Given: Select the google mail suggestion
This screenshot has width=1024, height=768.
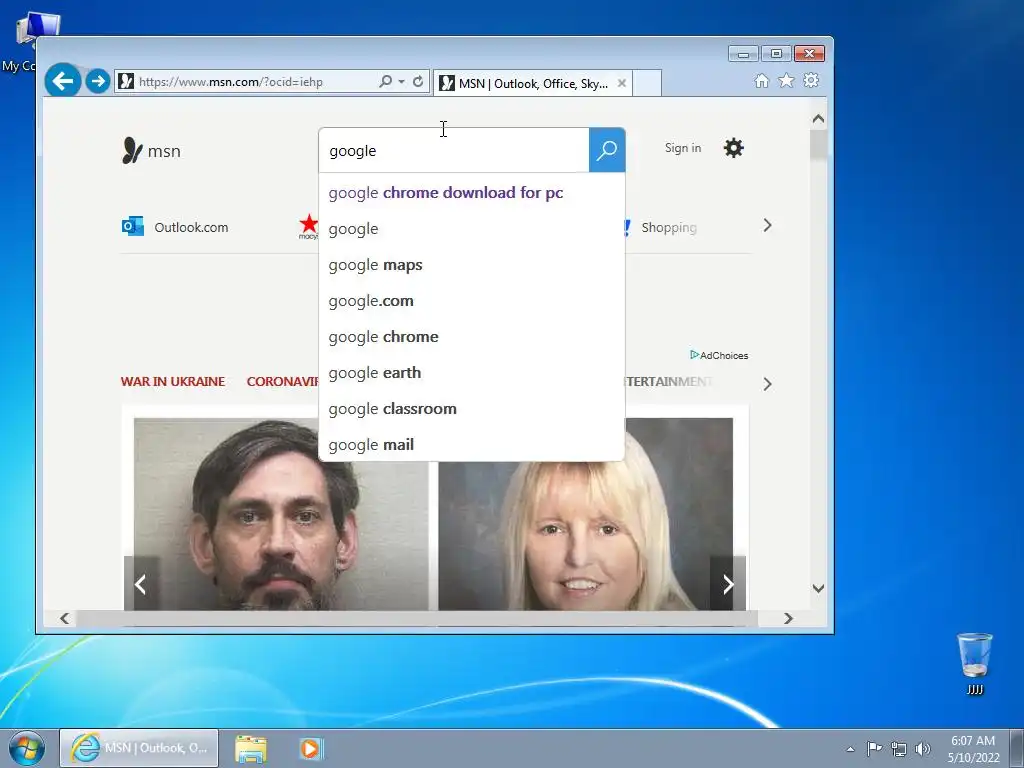Looking at the screenshot, I should [x=472, y=444].
